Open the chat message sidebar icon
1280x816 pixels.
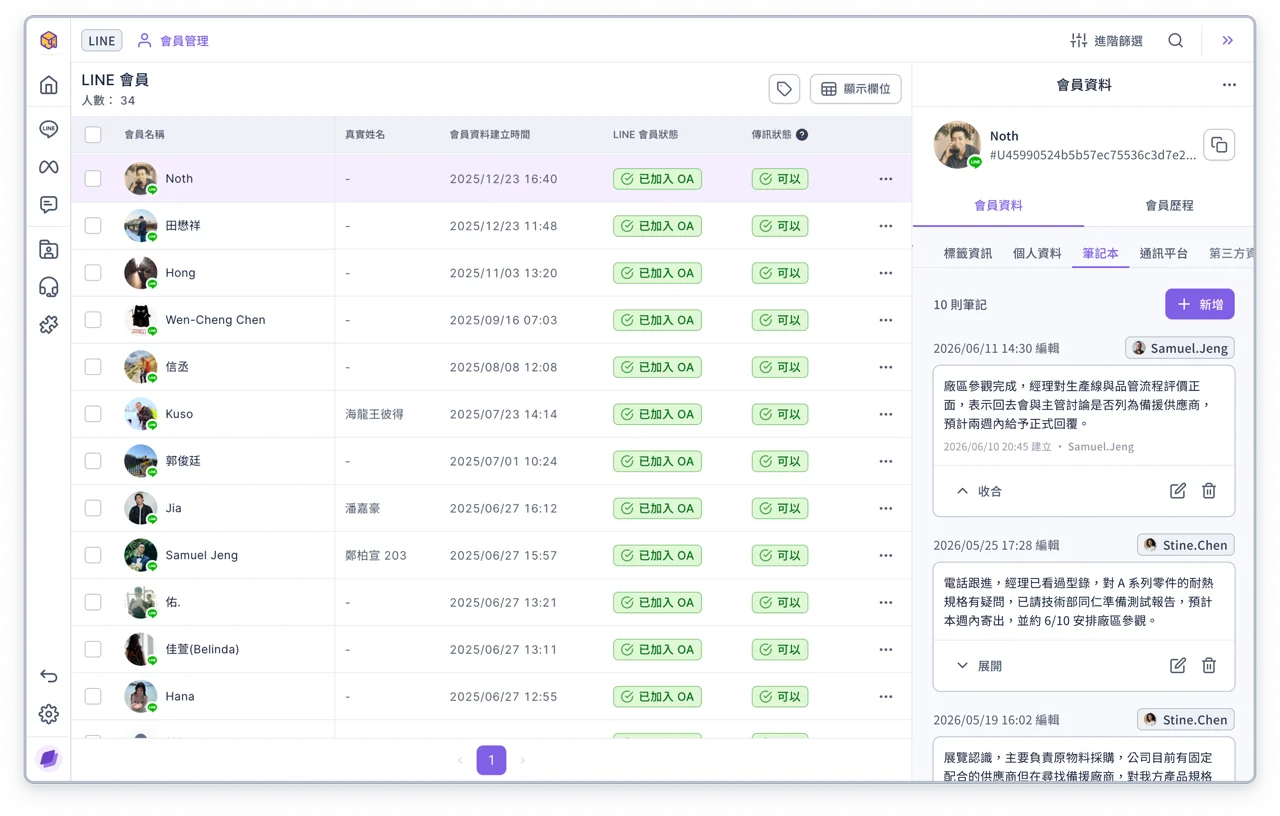tap(49, 205)
